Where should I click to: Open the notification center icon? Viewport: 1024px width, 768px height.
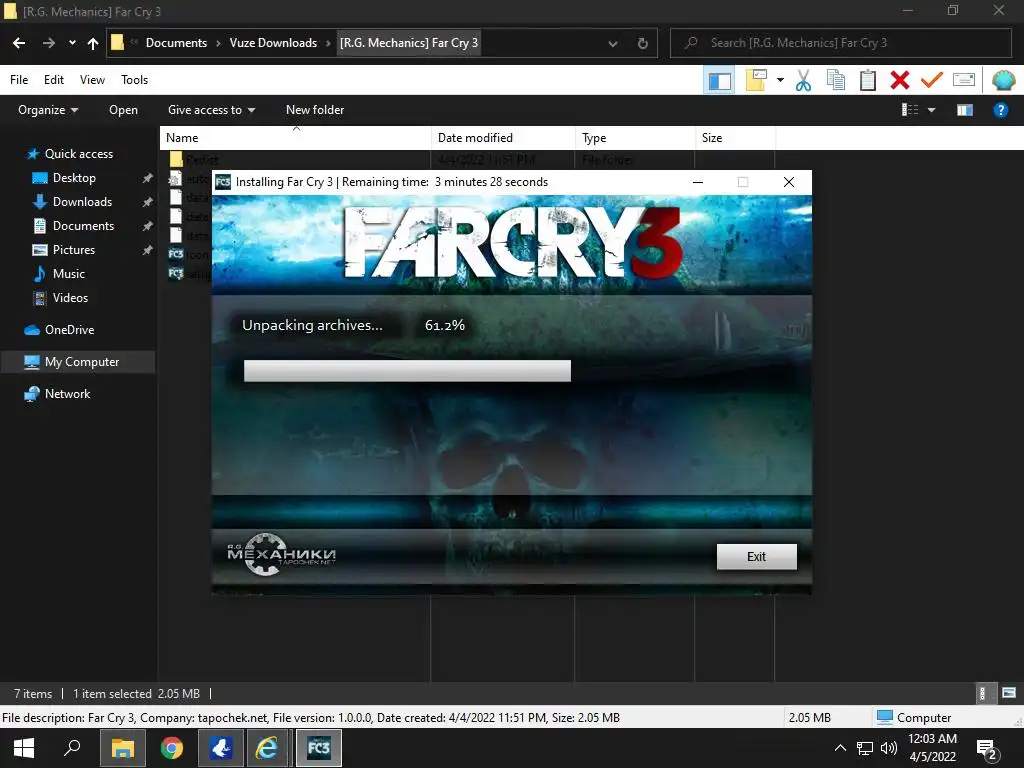coord(987,750)
